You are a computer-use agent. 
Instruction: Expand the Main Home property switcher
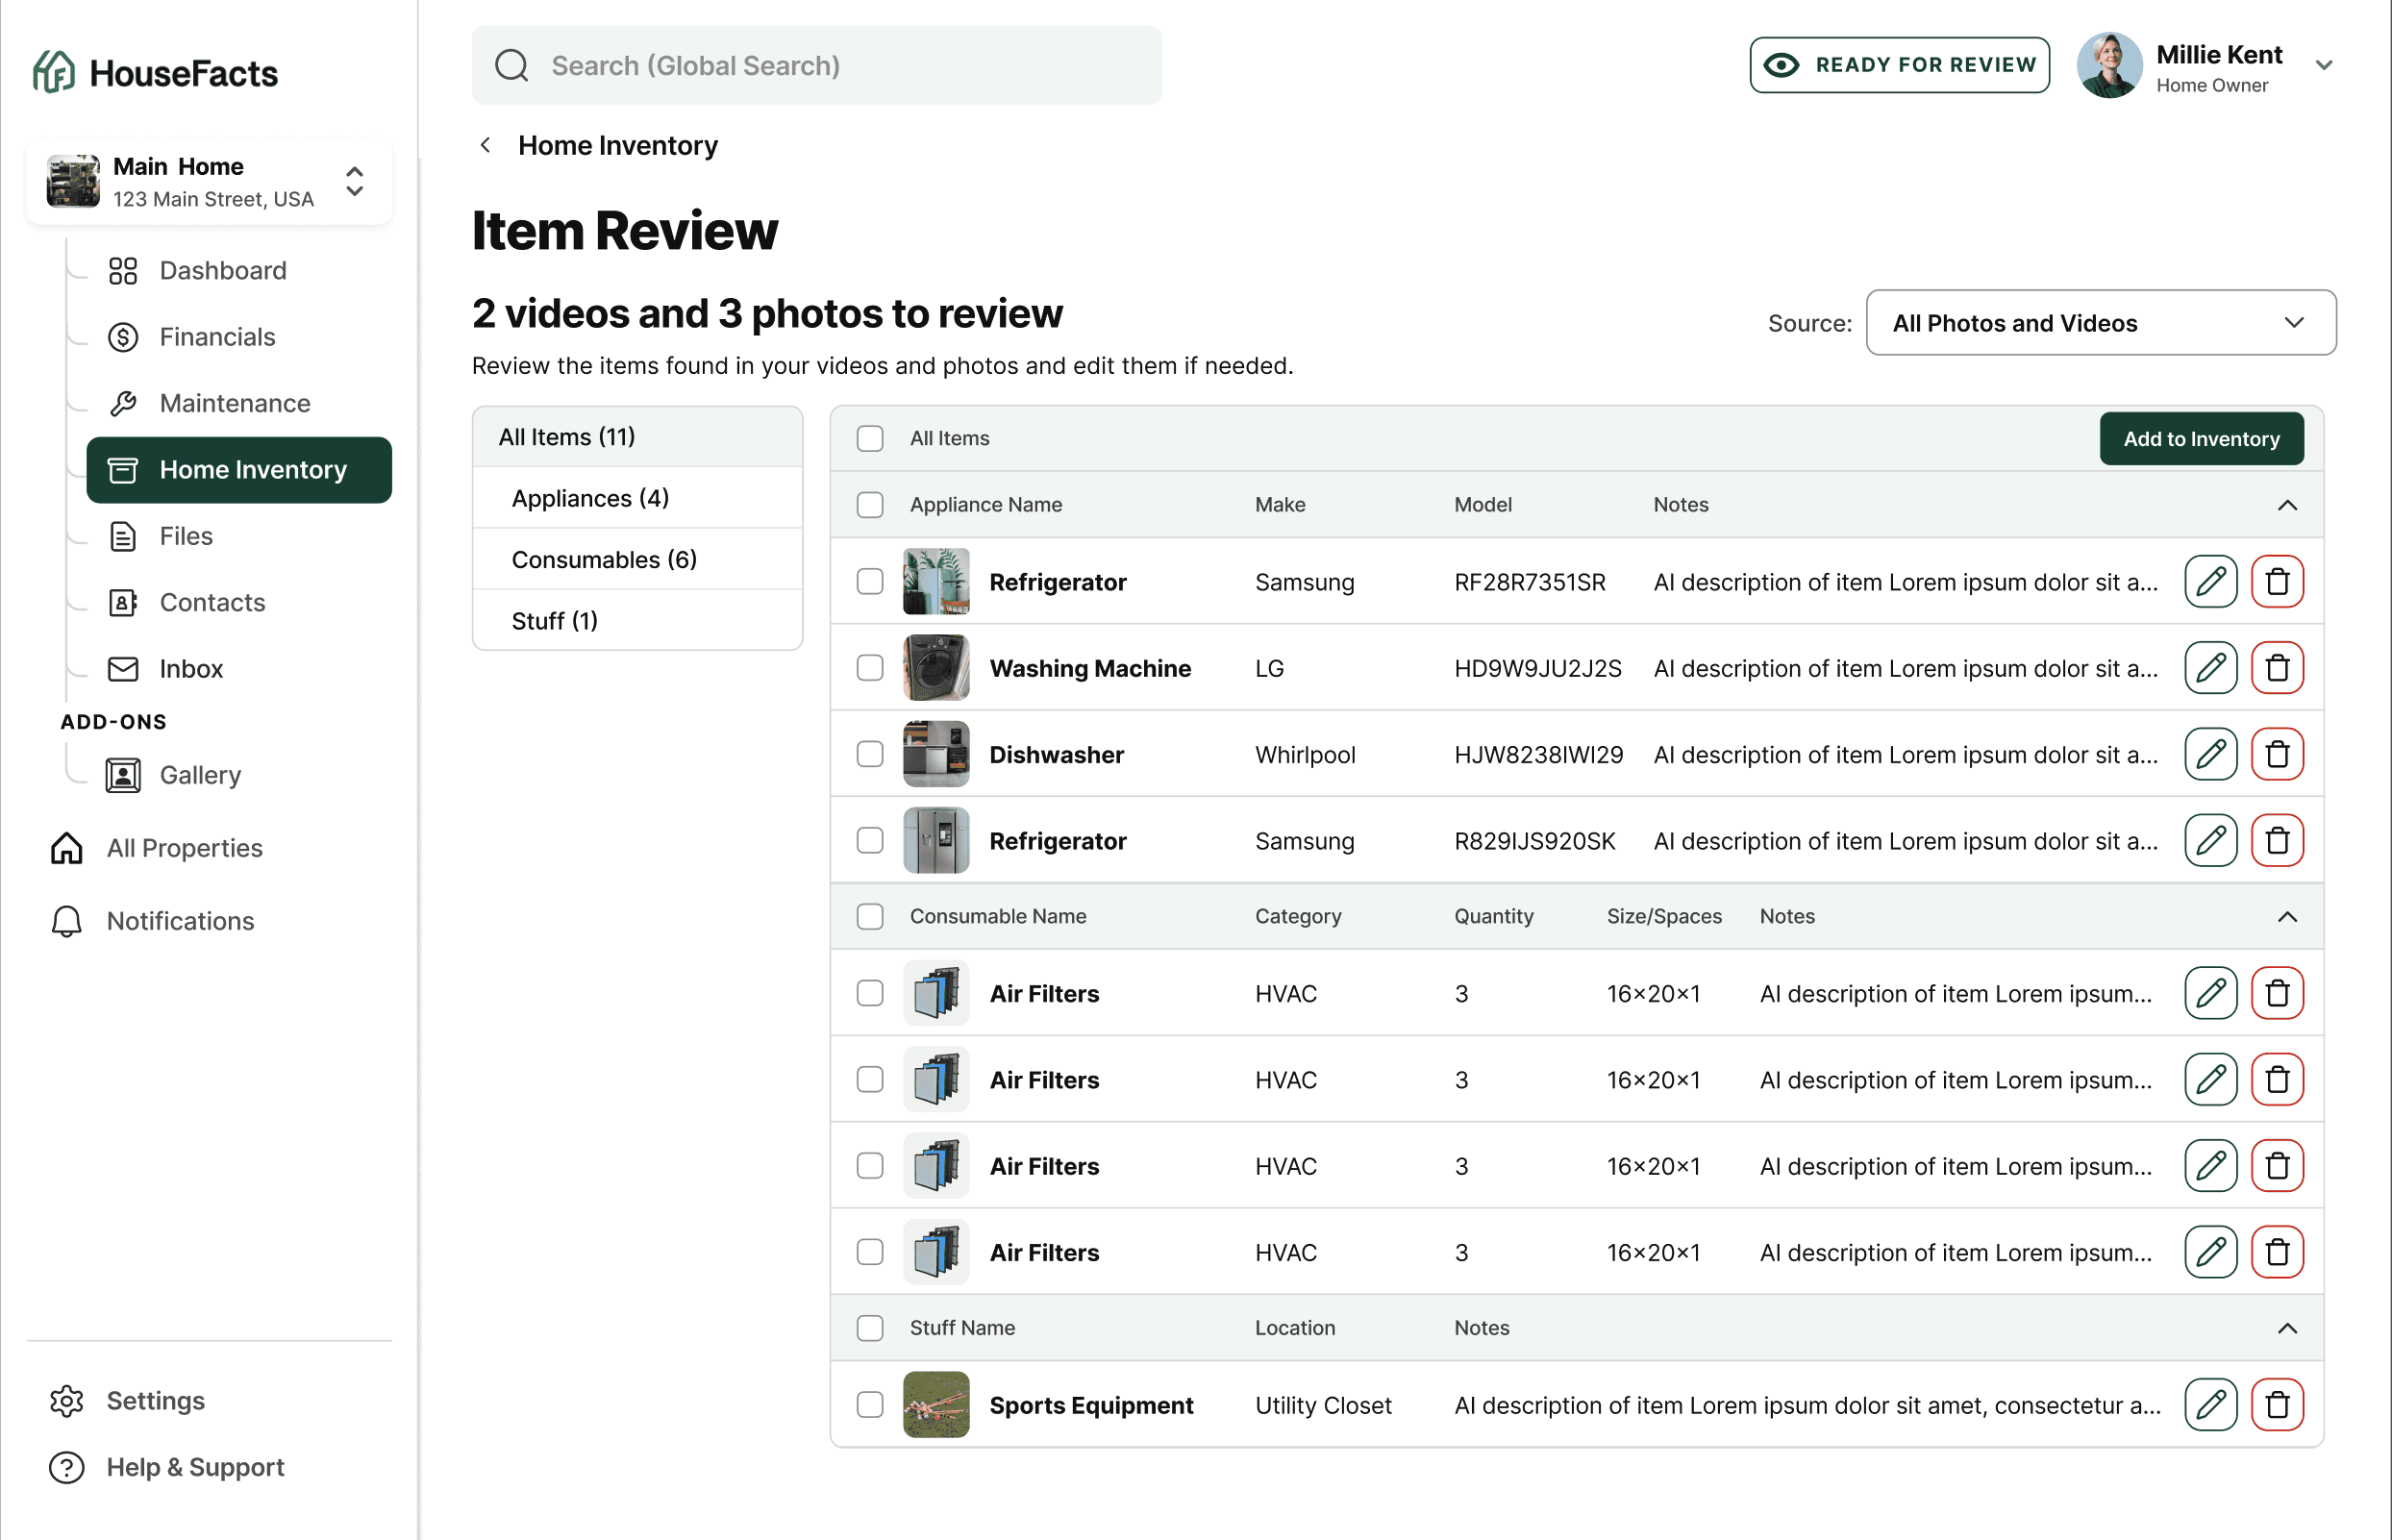(x=355, y=182)
